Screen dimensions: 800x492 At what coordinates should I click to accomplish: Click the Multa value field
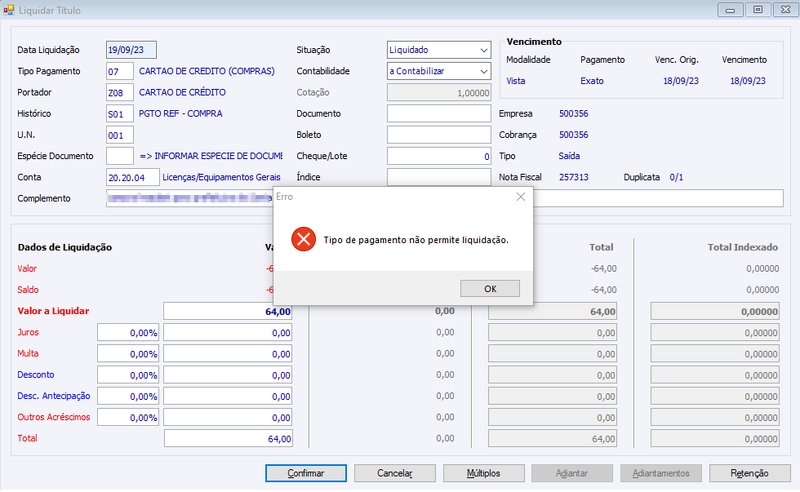click(228, 354)
